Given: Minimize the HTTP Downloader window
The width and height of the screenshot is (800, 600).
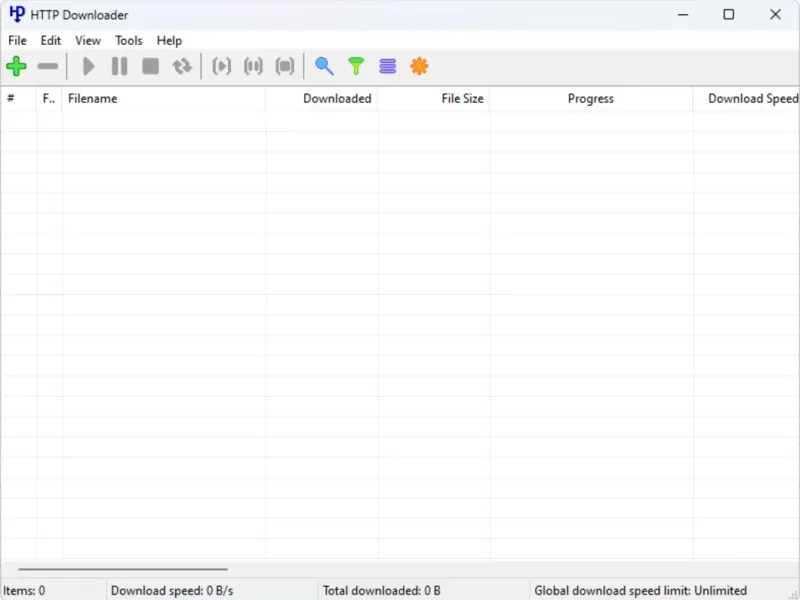Looking at the screenshot, I should tap(683, 14).
